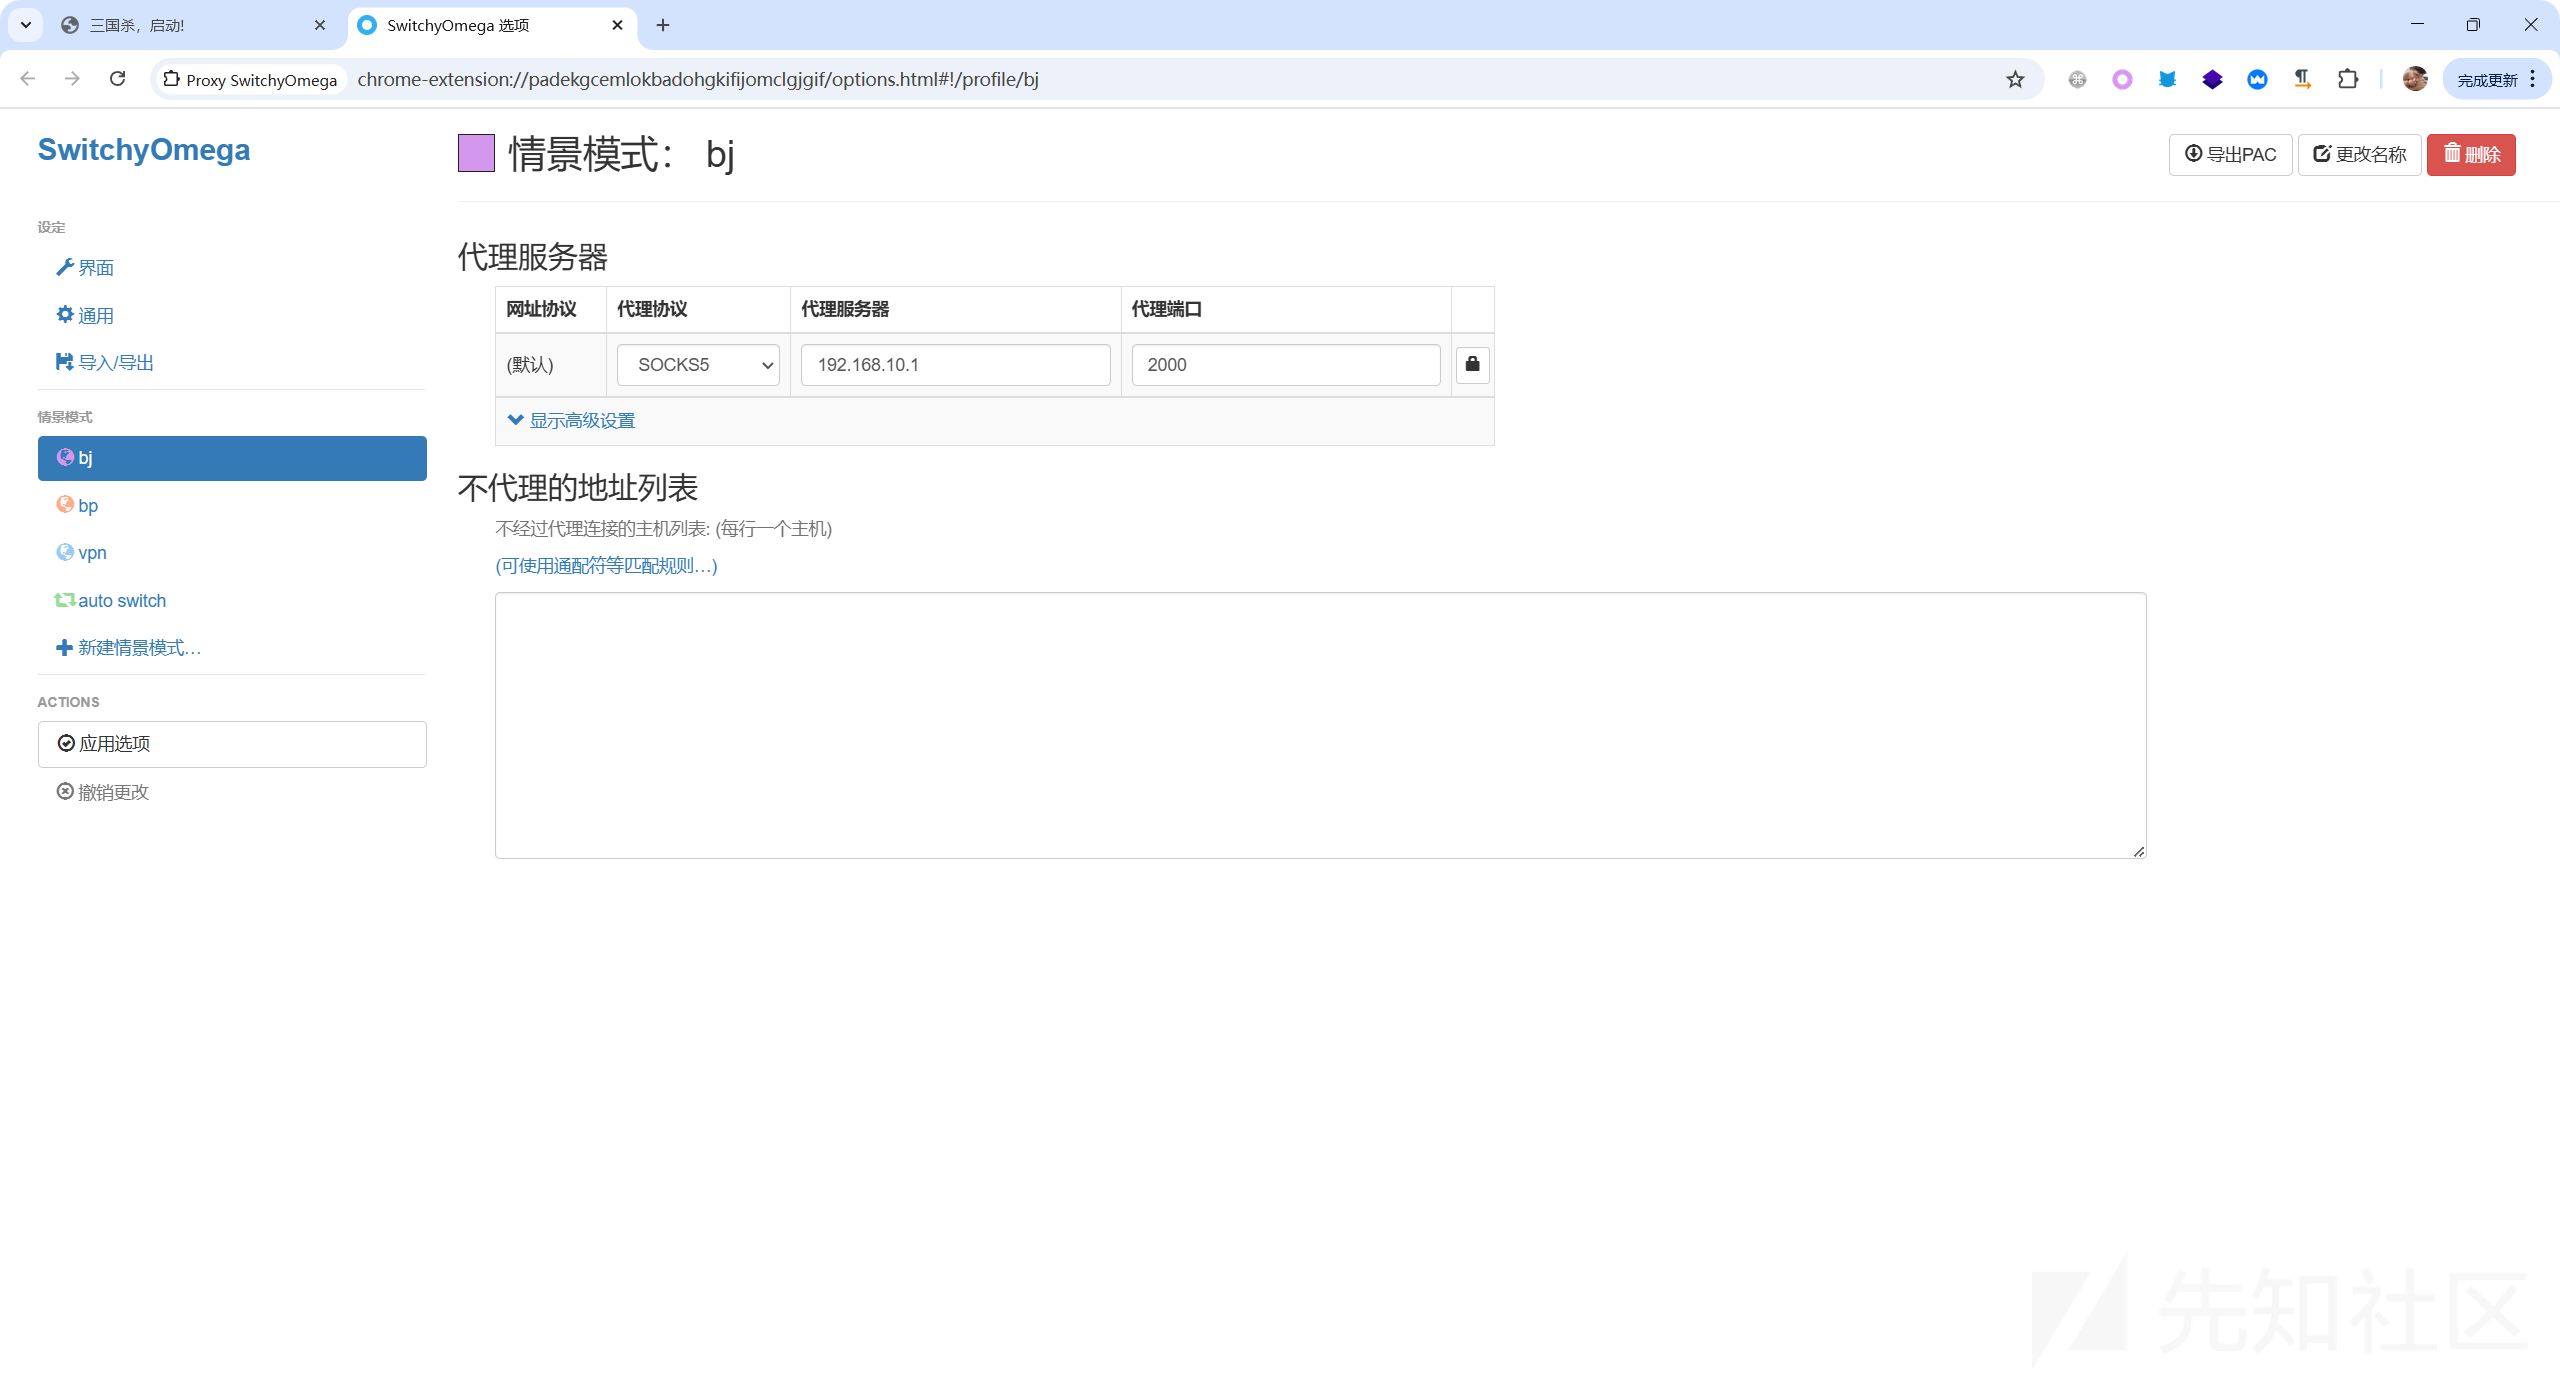2560x1380 pixels.
Task: Click the bypass textarea resize handle
Action: (x=2138, y=851)
